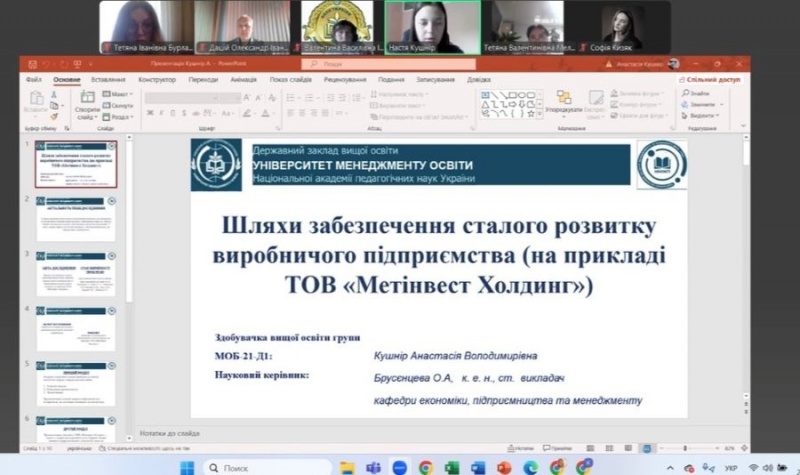Click the bulleted list icon

click(292, 97)
